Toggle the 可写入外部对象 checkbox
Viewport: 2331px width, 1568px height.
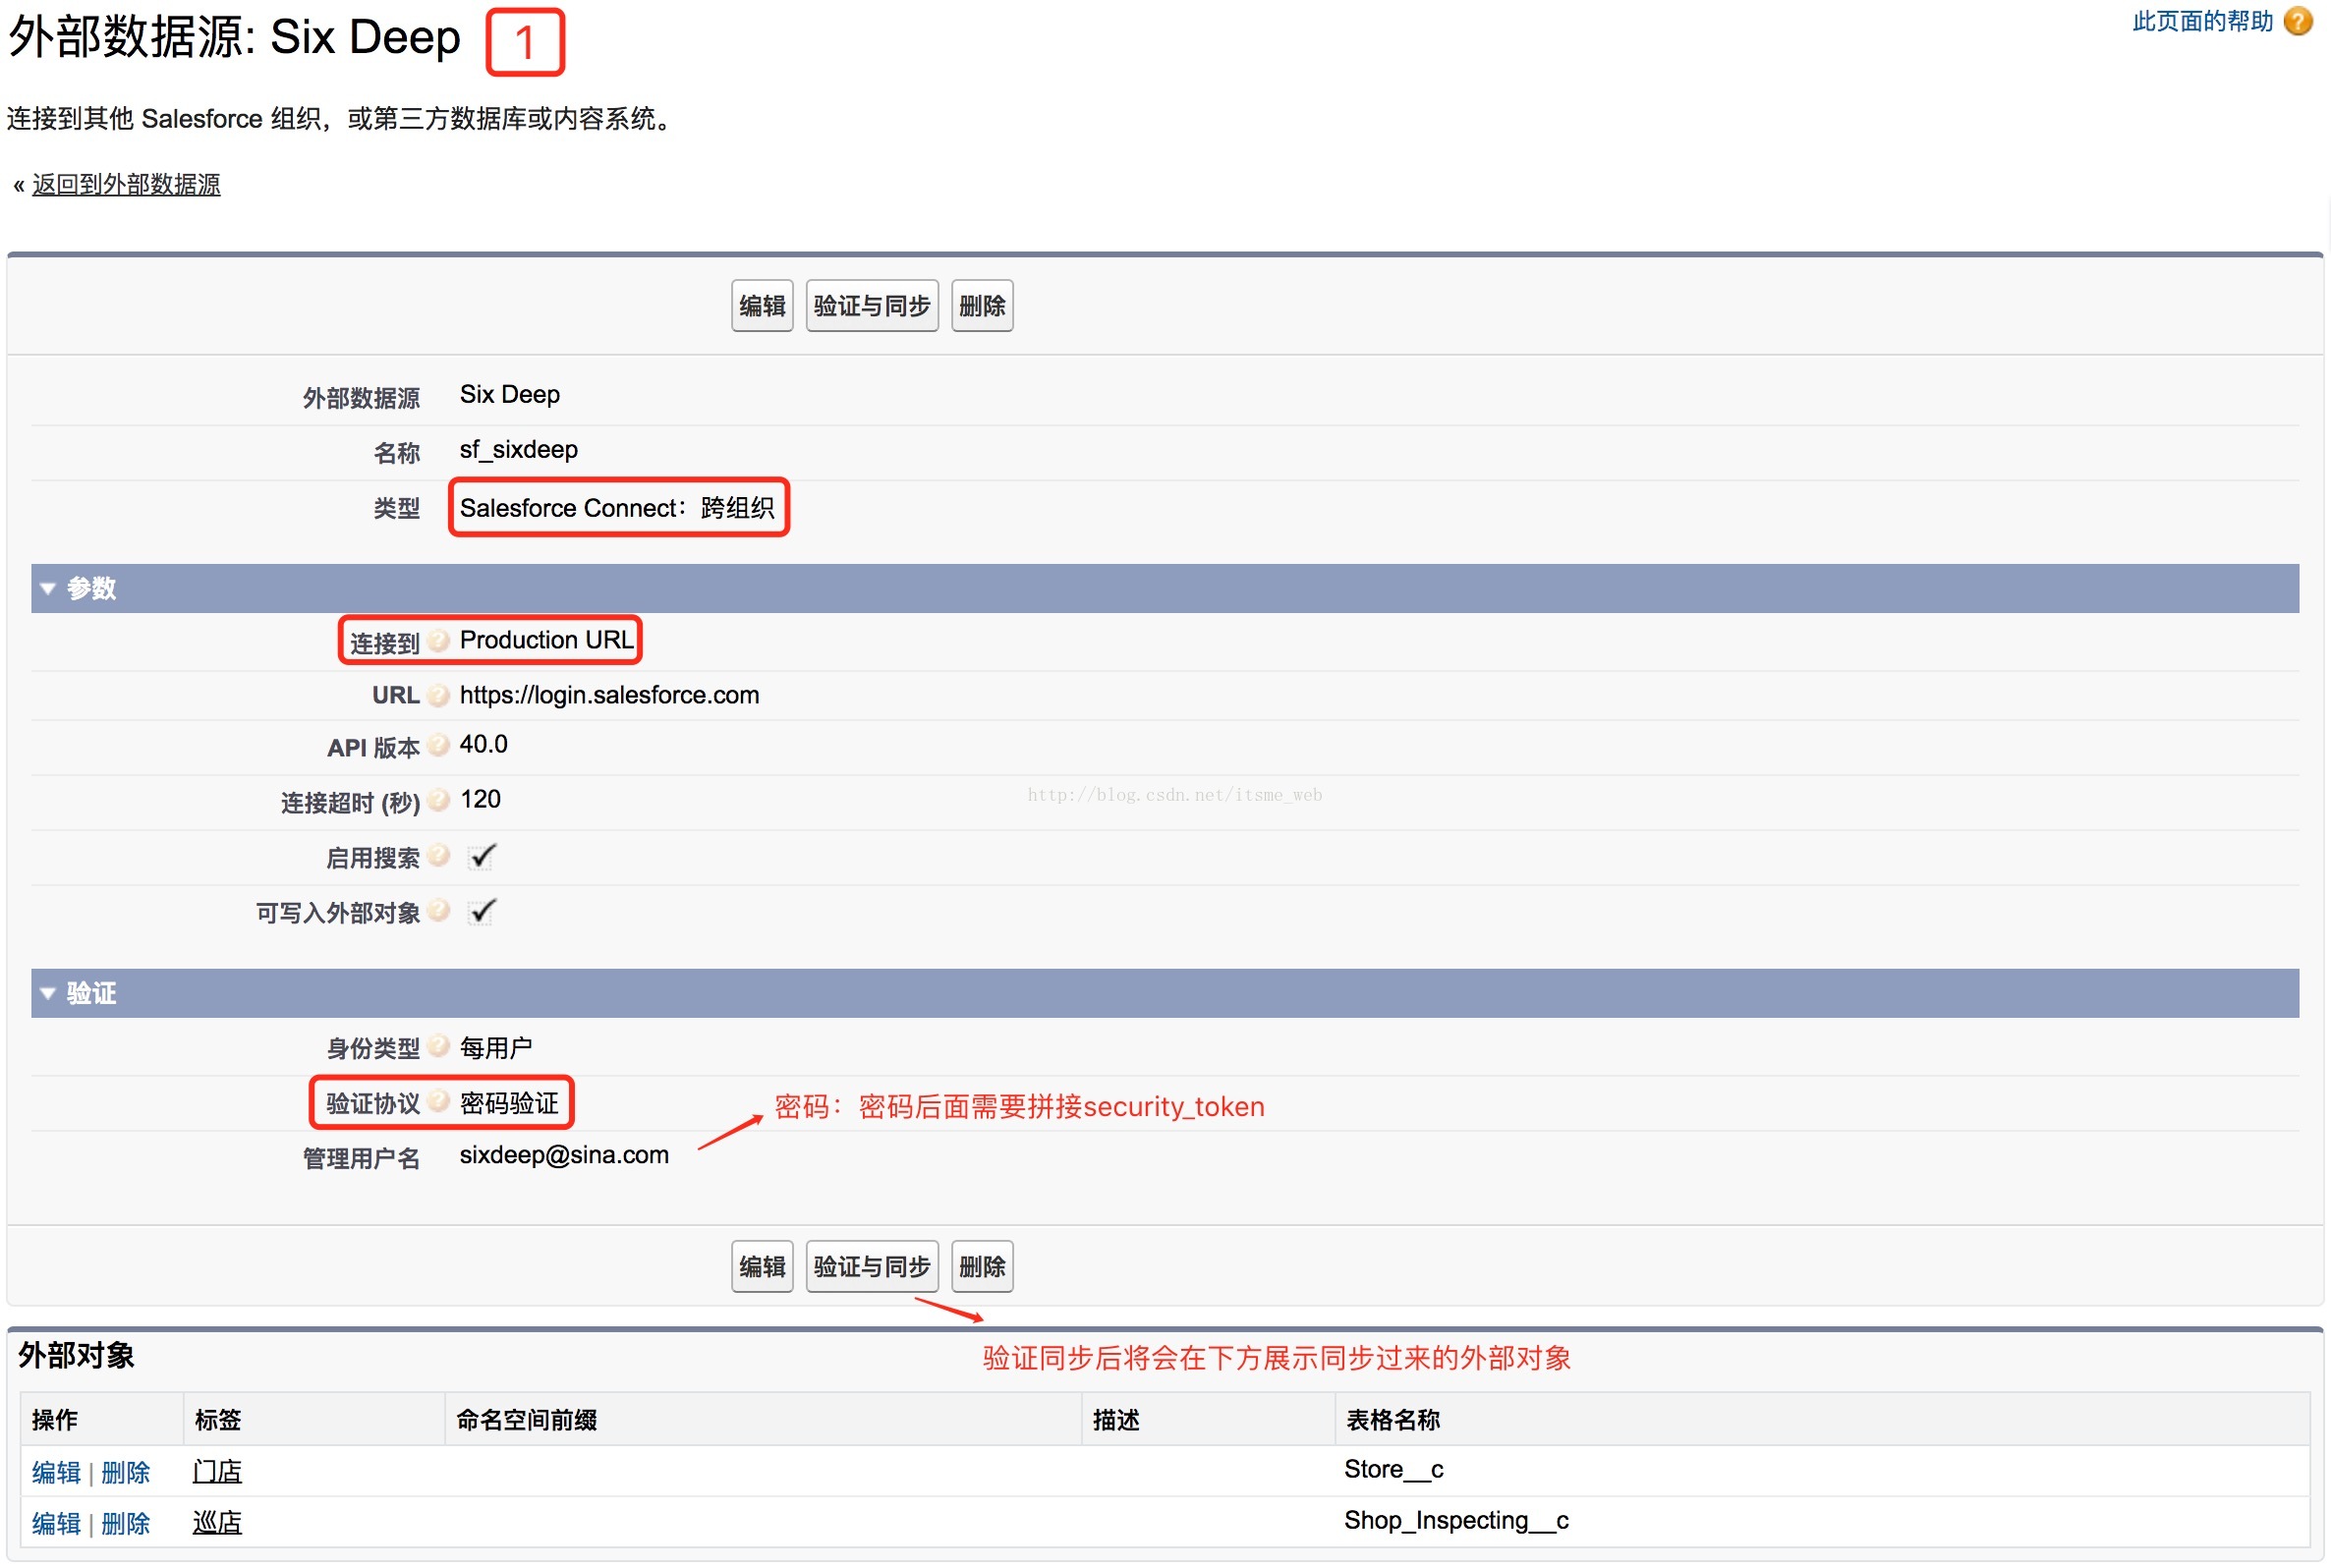(482, 912)
